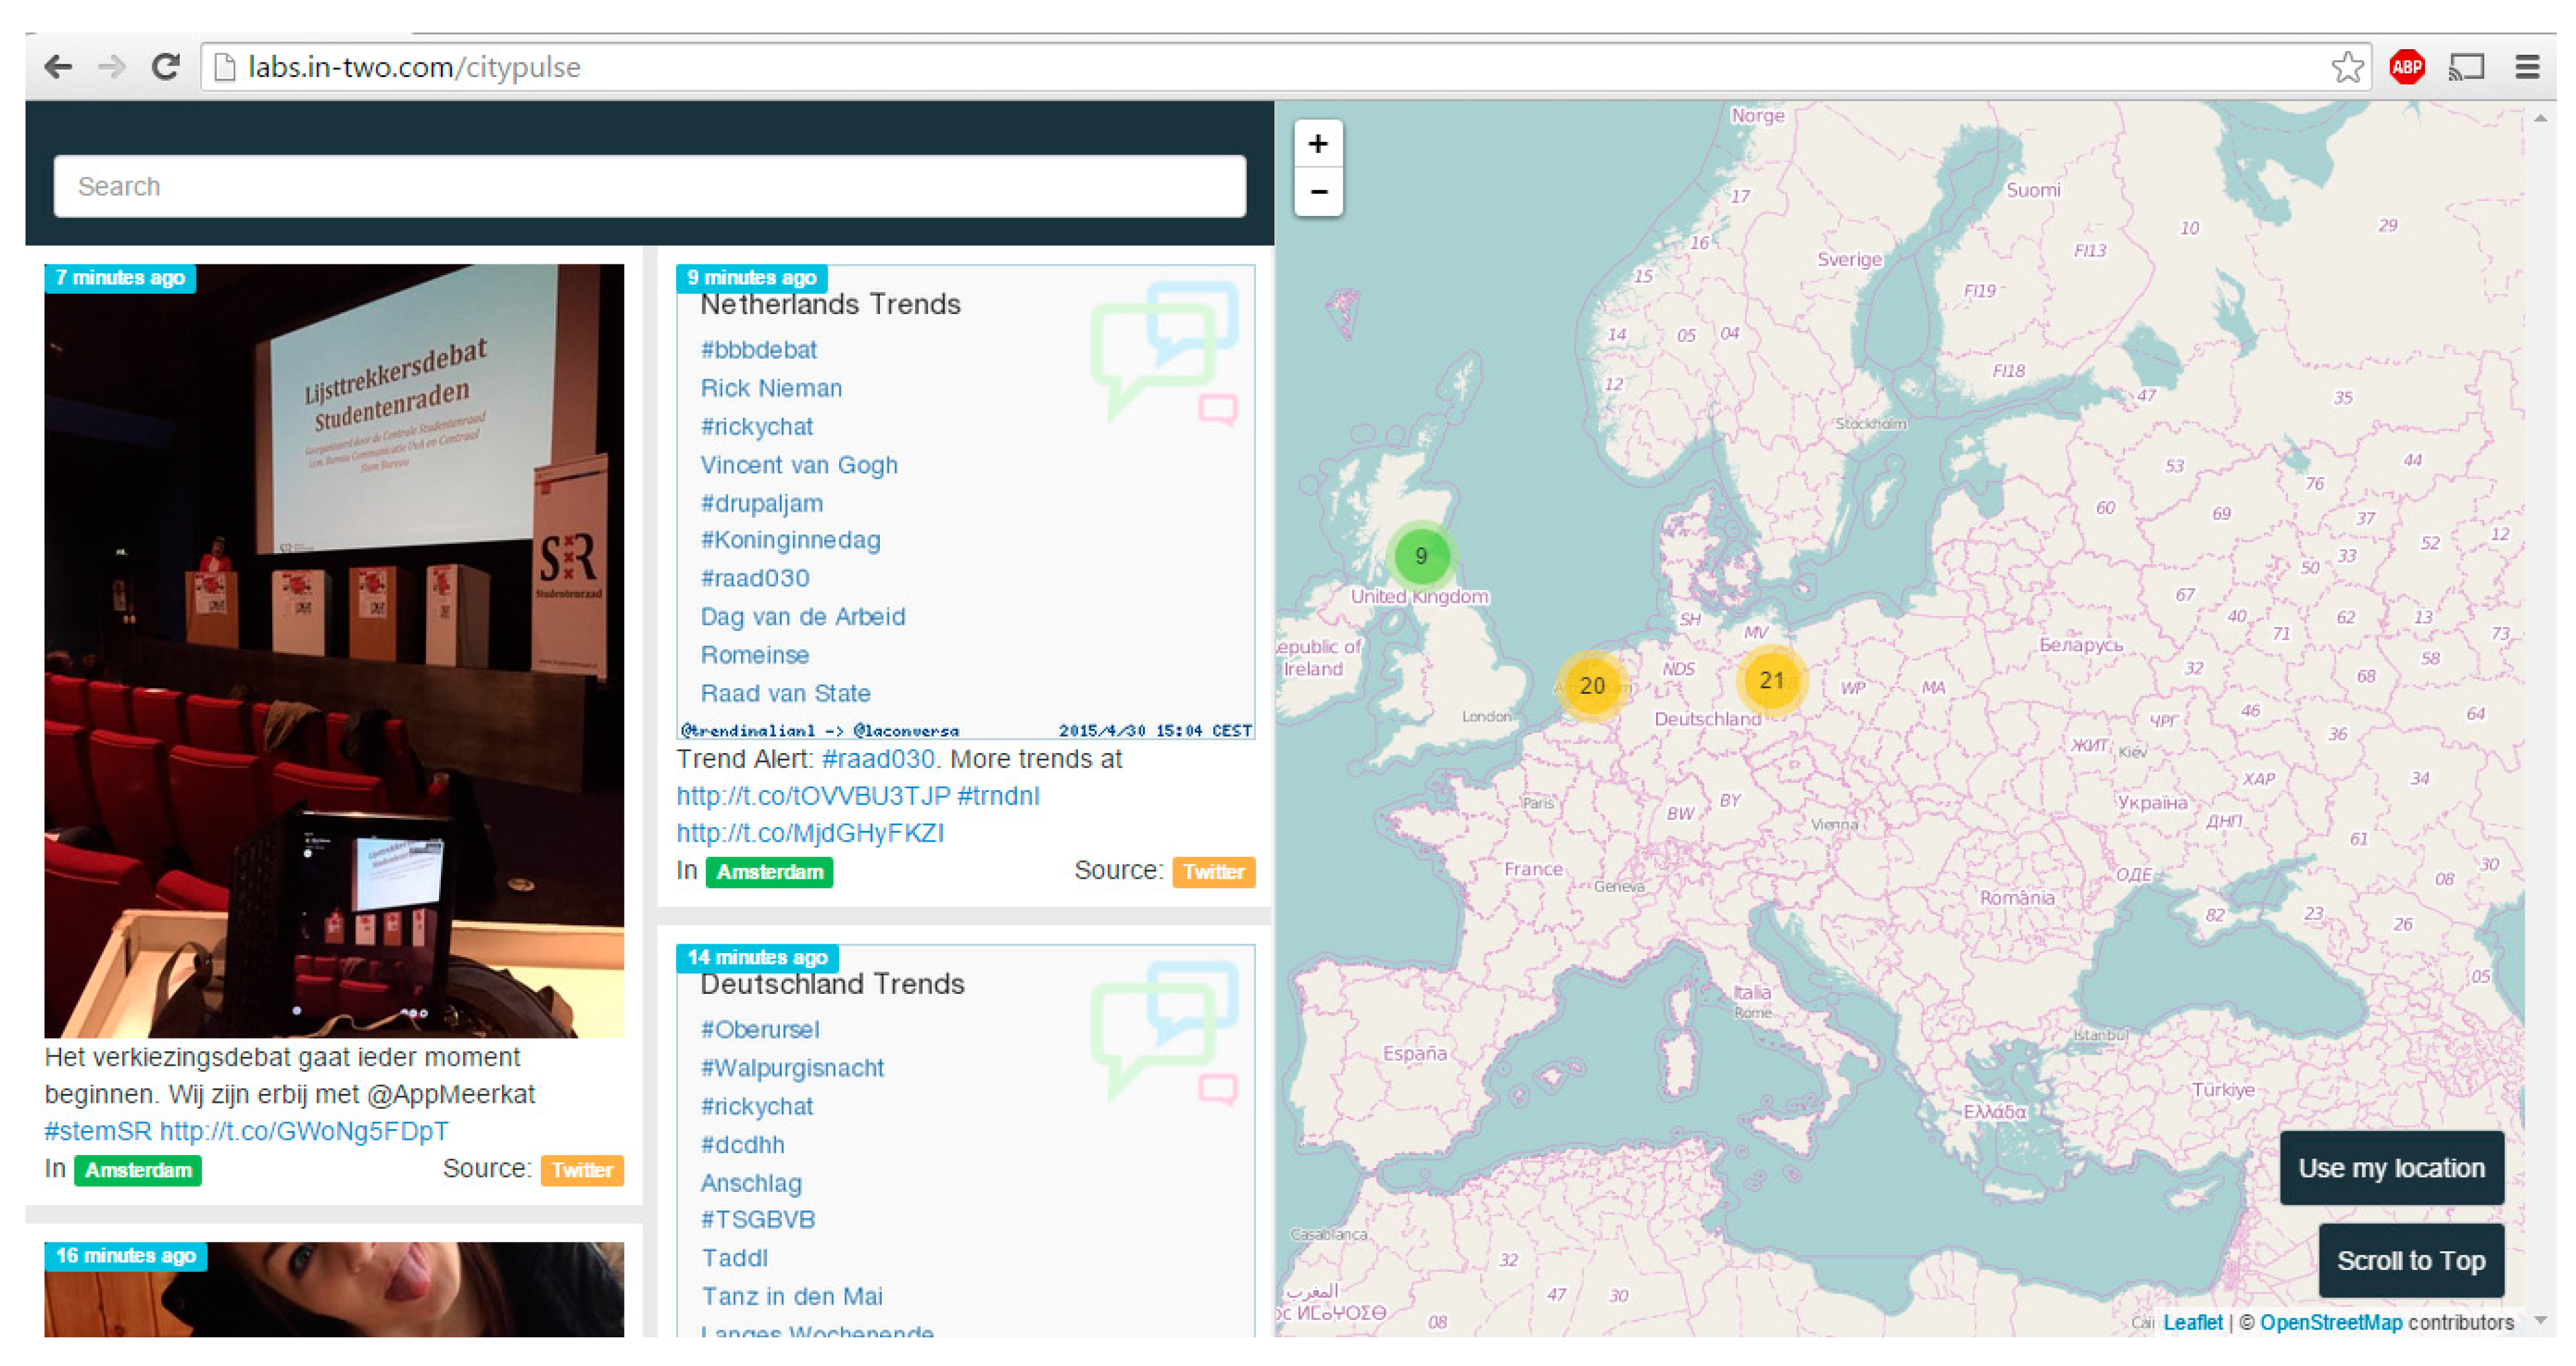Click the #Walpurgisnacht trend link
The width and height of the screenshot is (2576, 1366).
(x=792, y=1068)
